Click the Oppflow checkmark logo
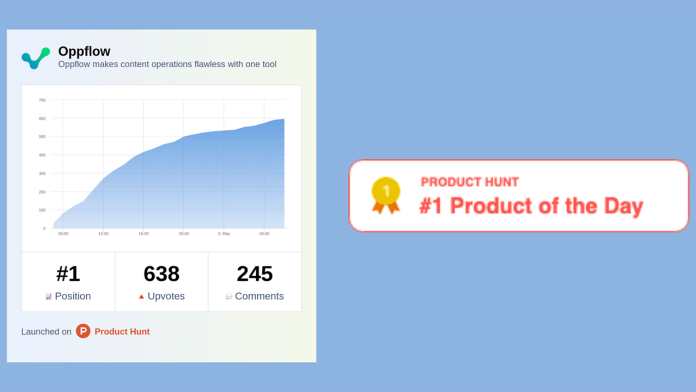Viewport: 696px width, 392px height. [36, 58]
